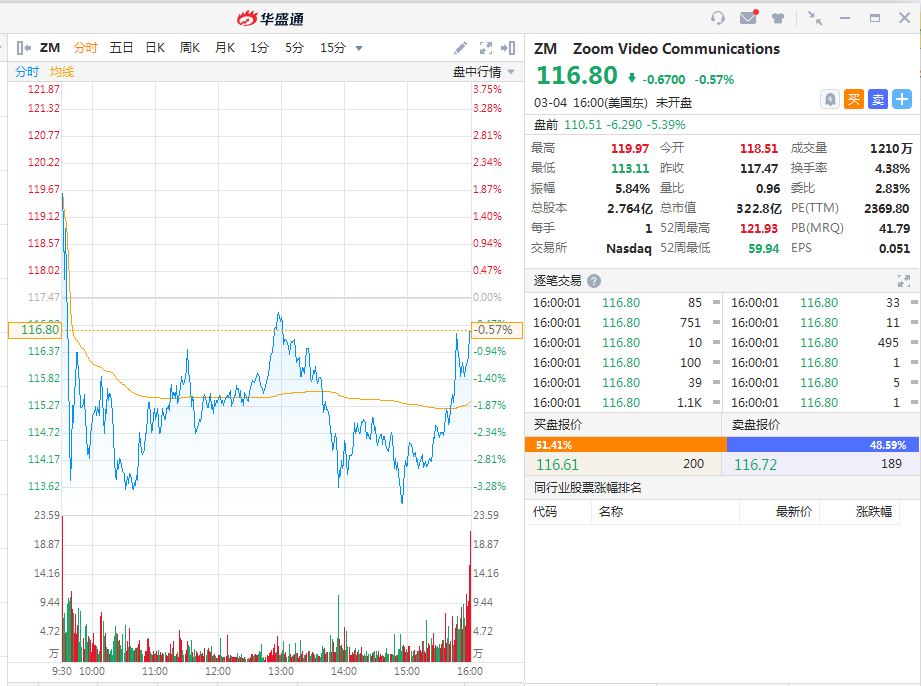921x686 pixels.
Task: Open help icon next to 逐笔交易
Action: [594, 281]
